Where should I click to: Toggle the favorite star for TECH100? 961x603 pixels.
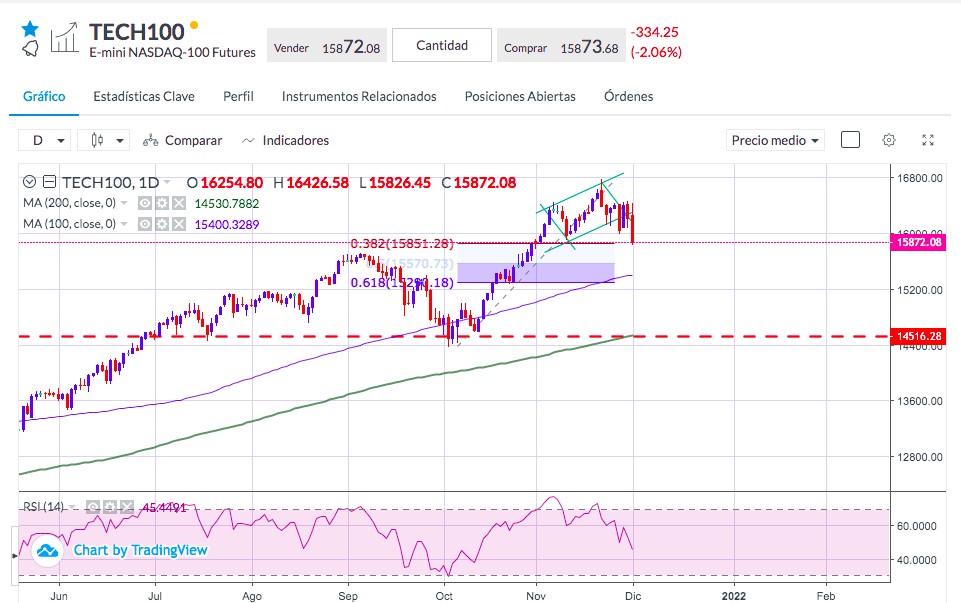[x=30, y=29]
